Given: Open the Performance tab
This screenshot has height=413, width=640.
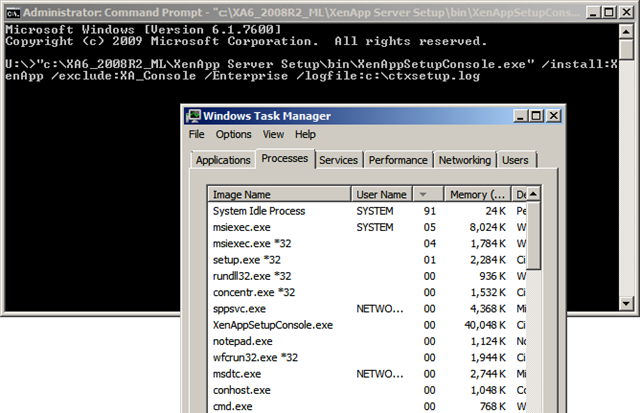Looking at the screenshot, I should (398, 160).
